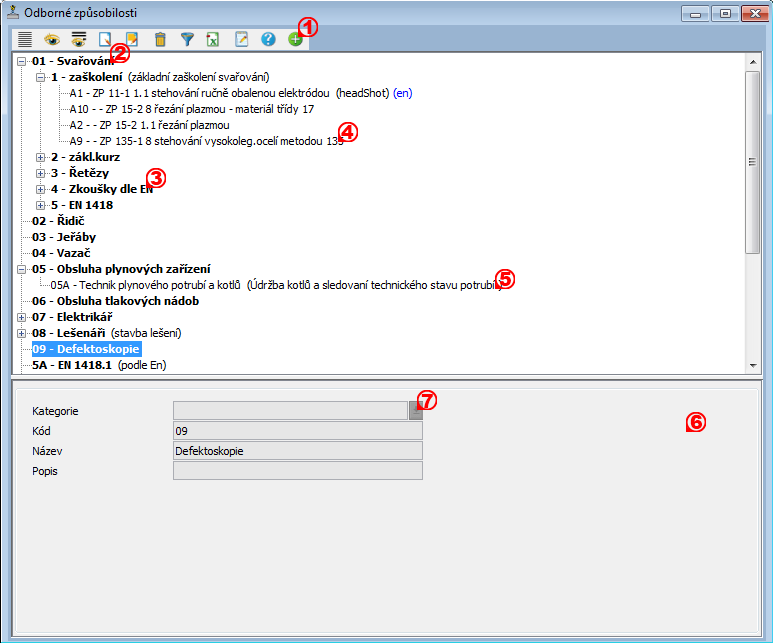Delete record with the trash icon
This screenshot has width=773, height=643.
(x=159, y=39)
